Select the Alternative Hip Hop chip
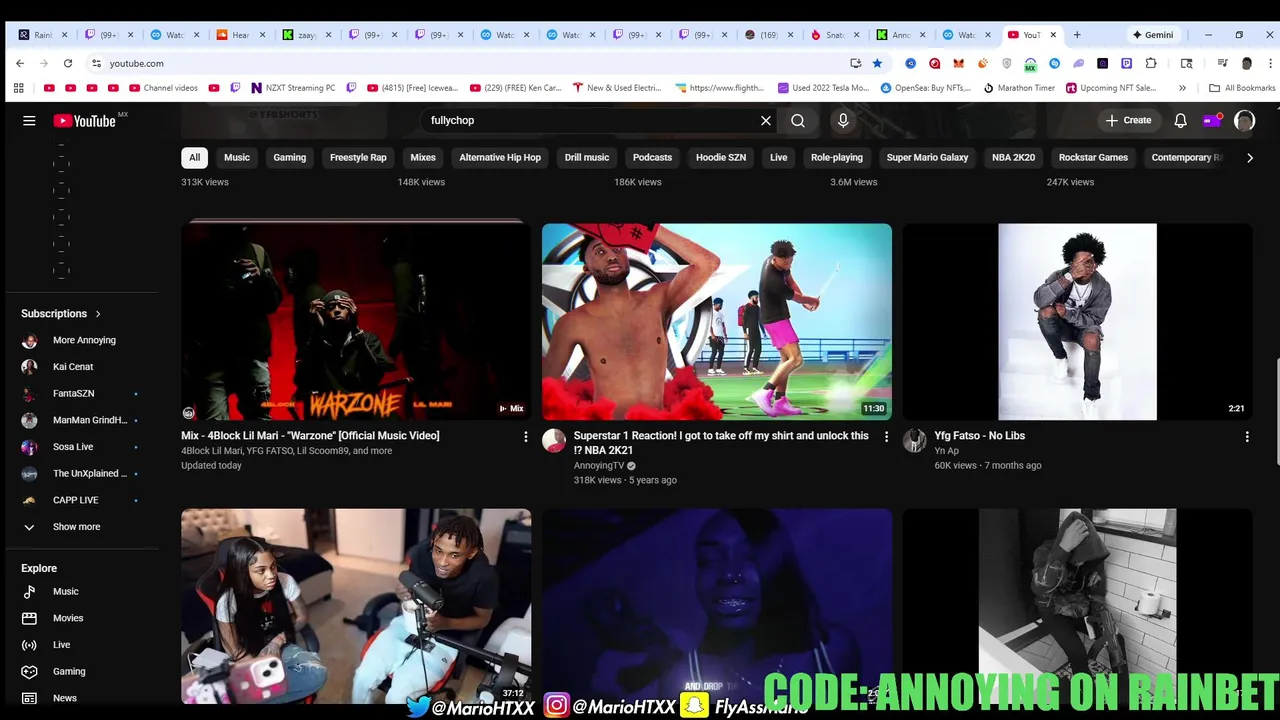Viewport: 1280px width, 720px height. point(500,157)
